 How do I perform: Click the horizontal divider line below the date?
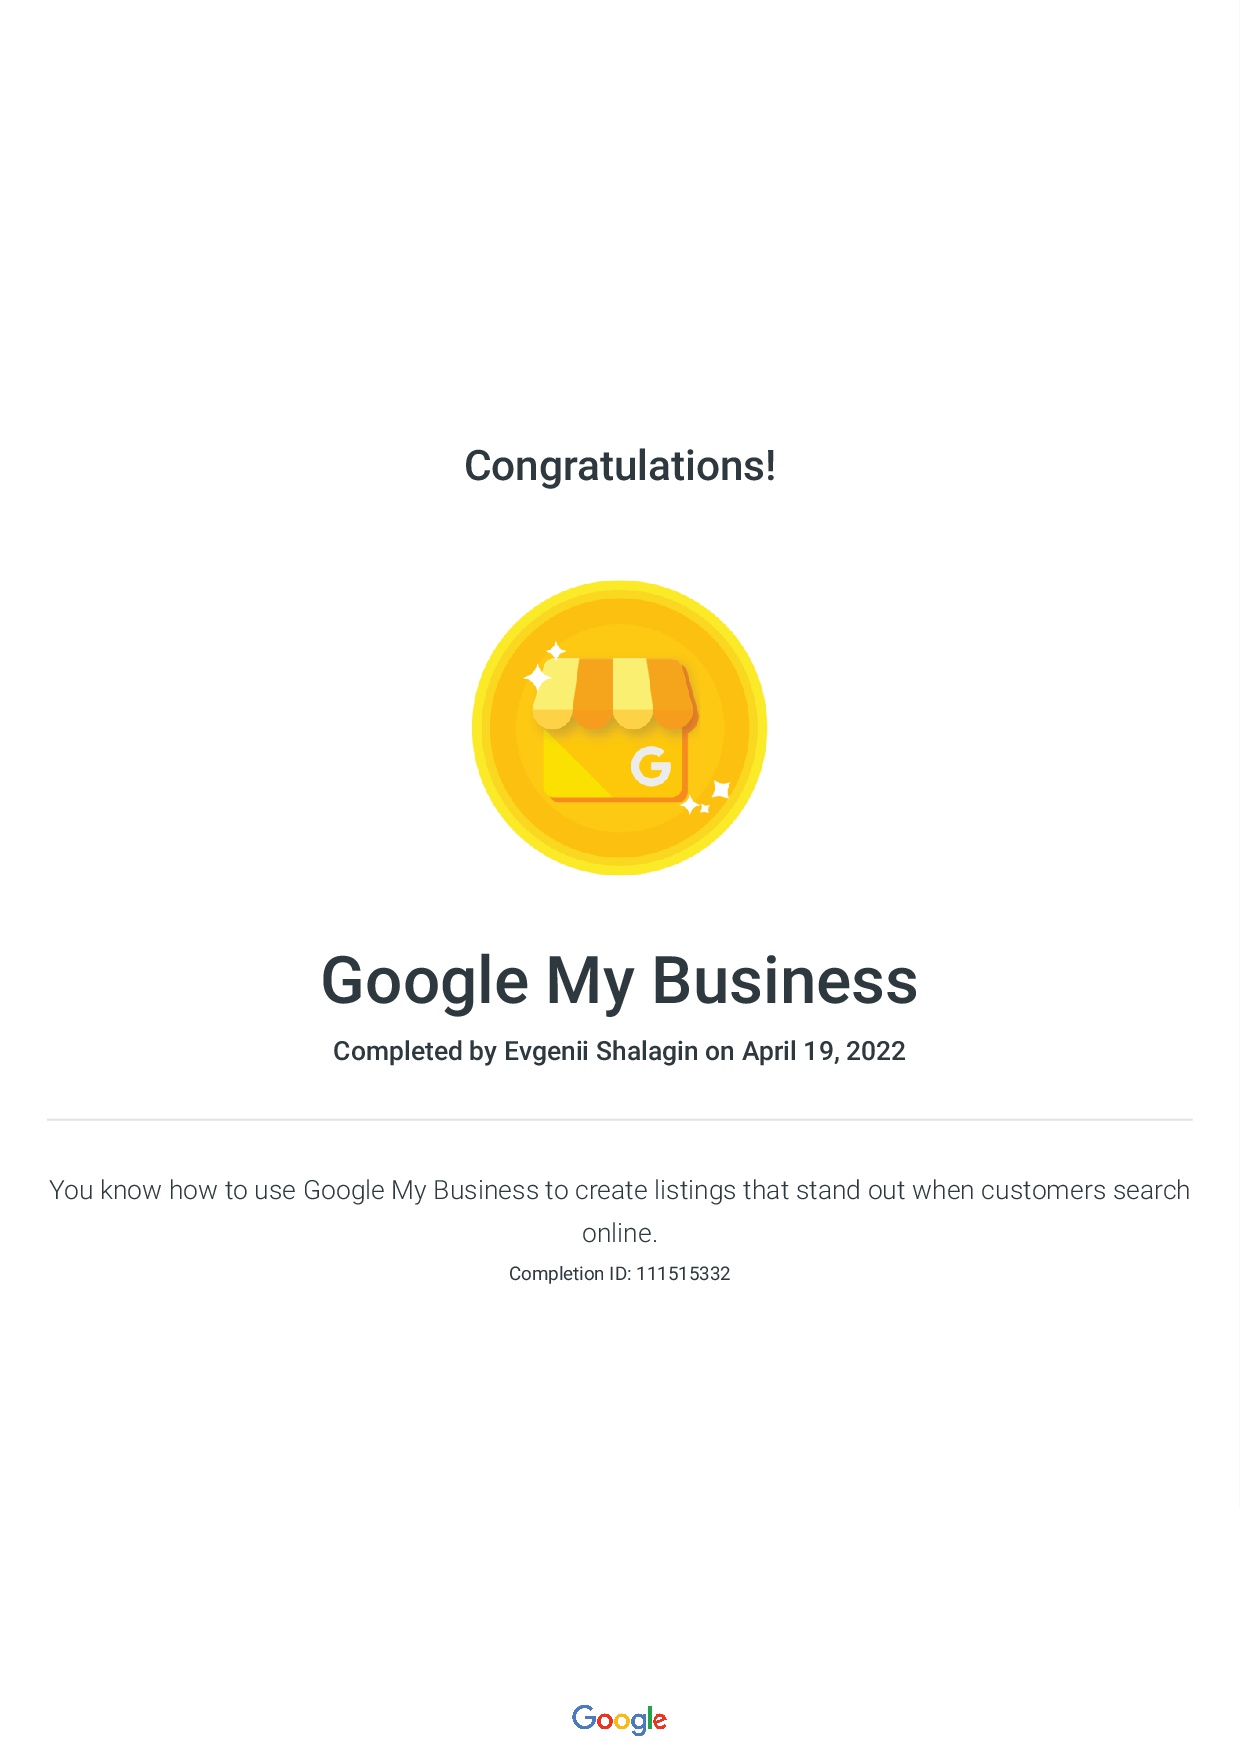pos(620,1120)
